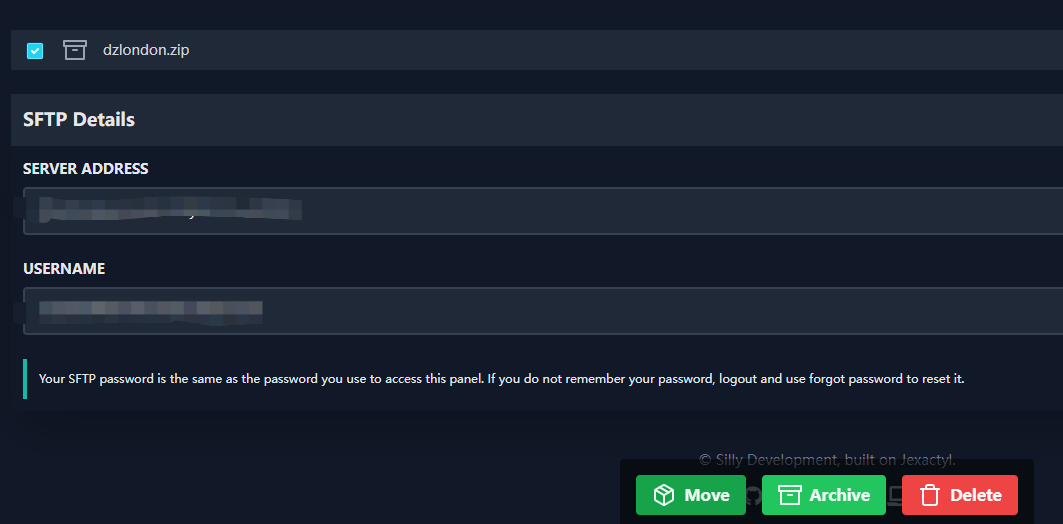This screenshot has width=1063, height=524.
Task: Click the empty area of the dzlondon.zip row
Action: (610, 50)
